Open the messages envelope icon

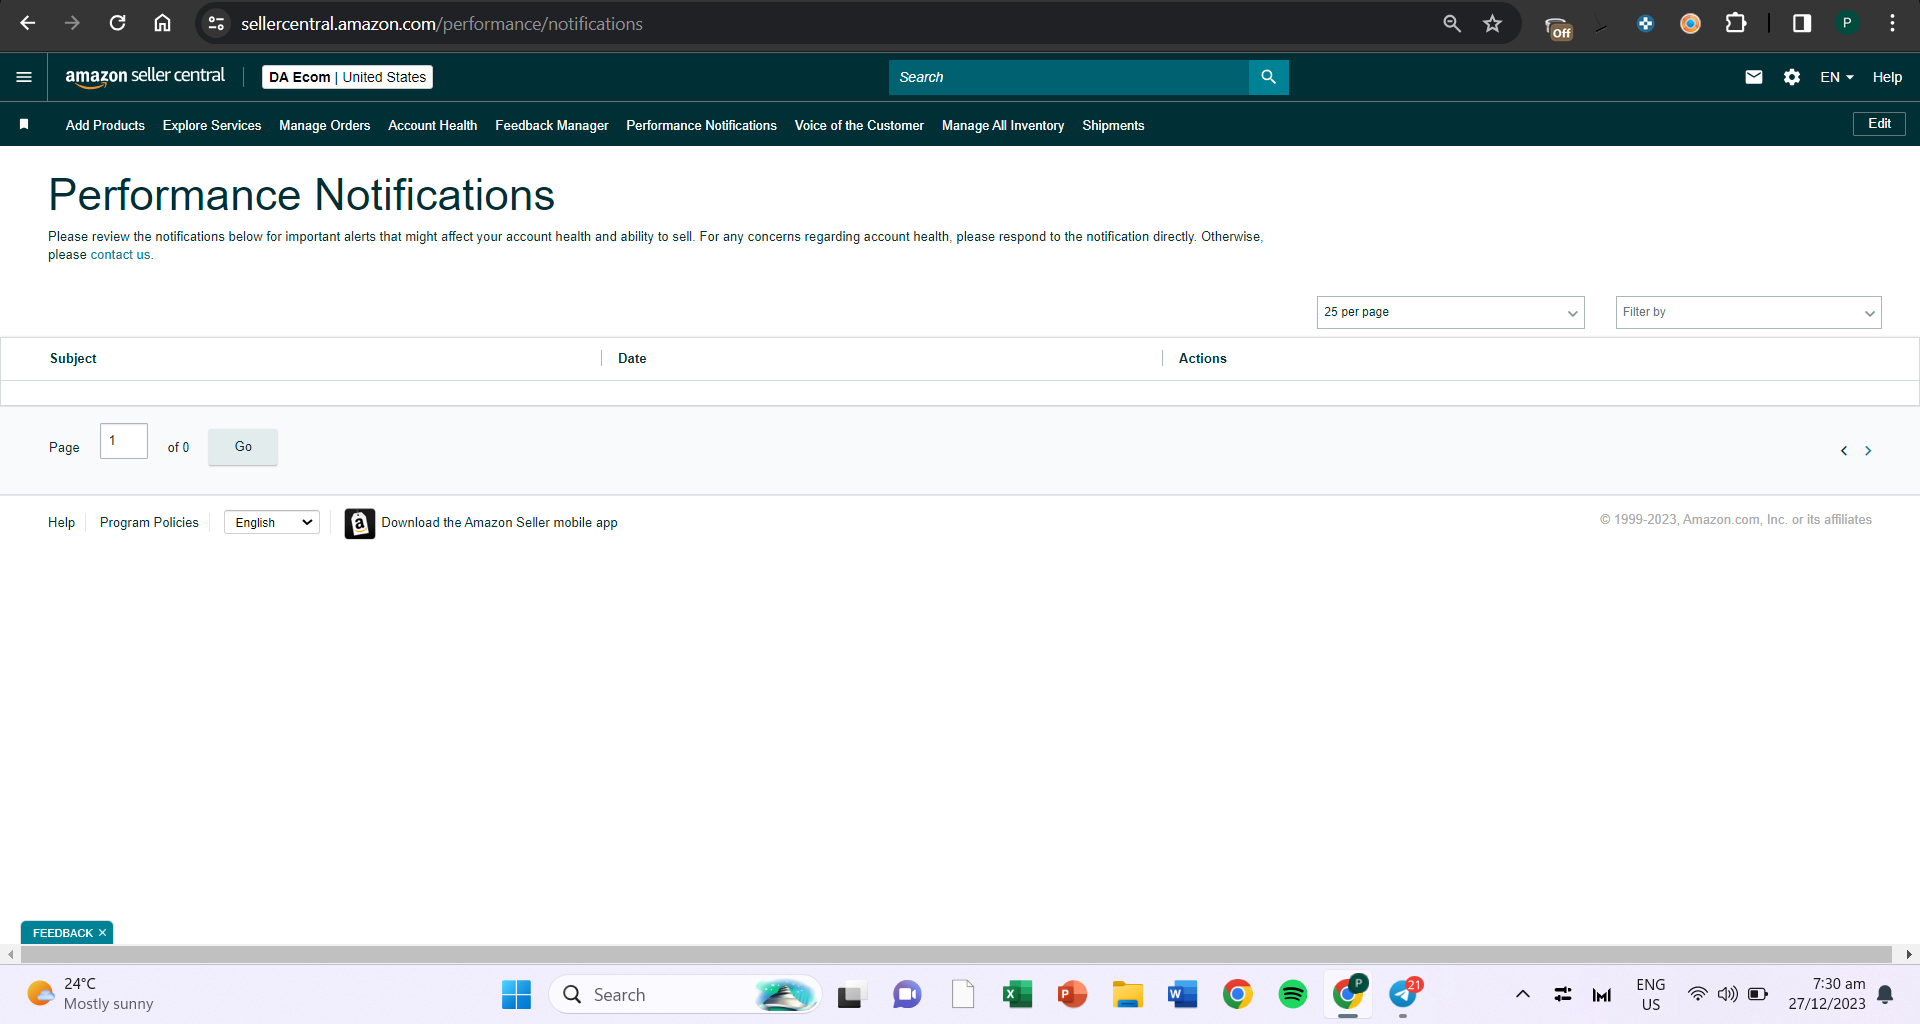point(1753,77)
